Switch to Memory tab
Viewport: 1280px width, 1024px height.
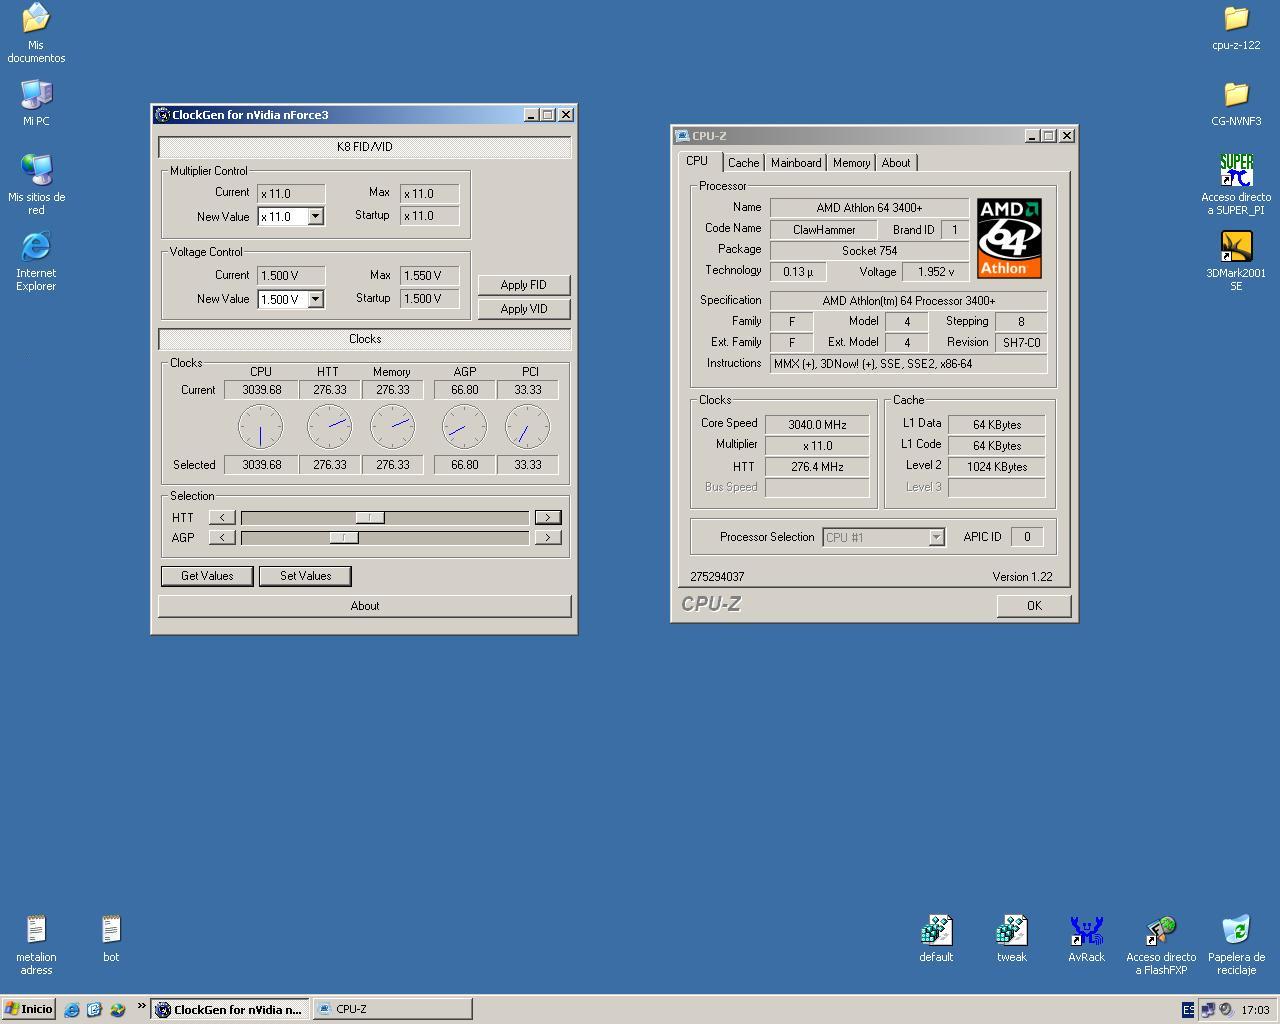coord(851,162)
